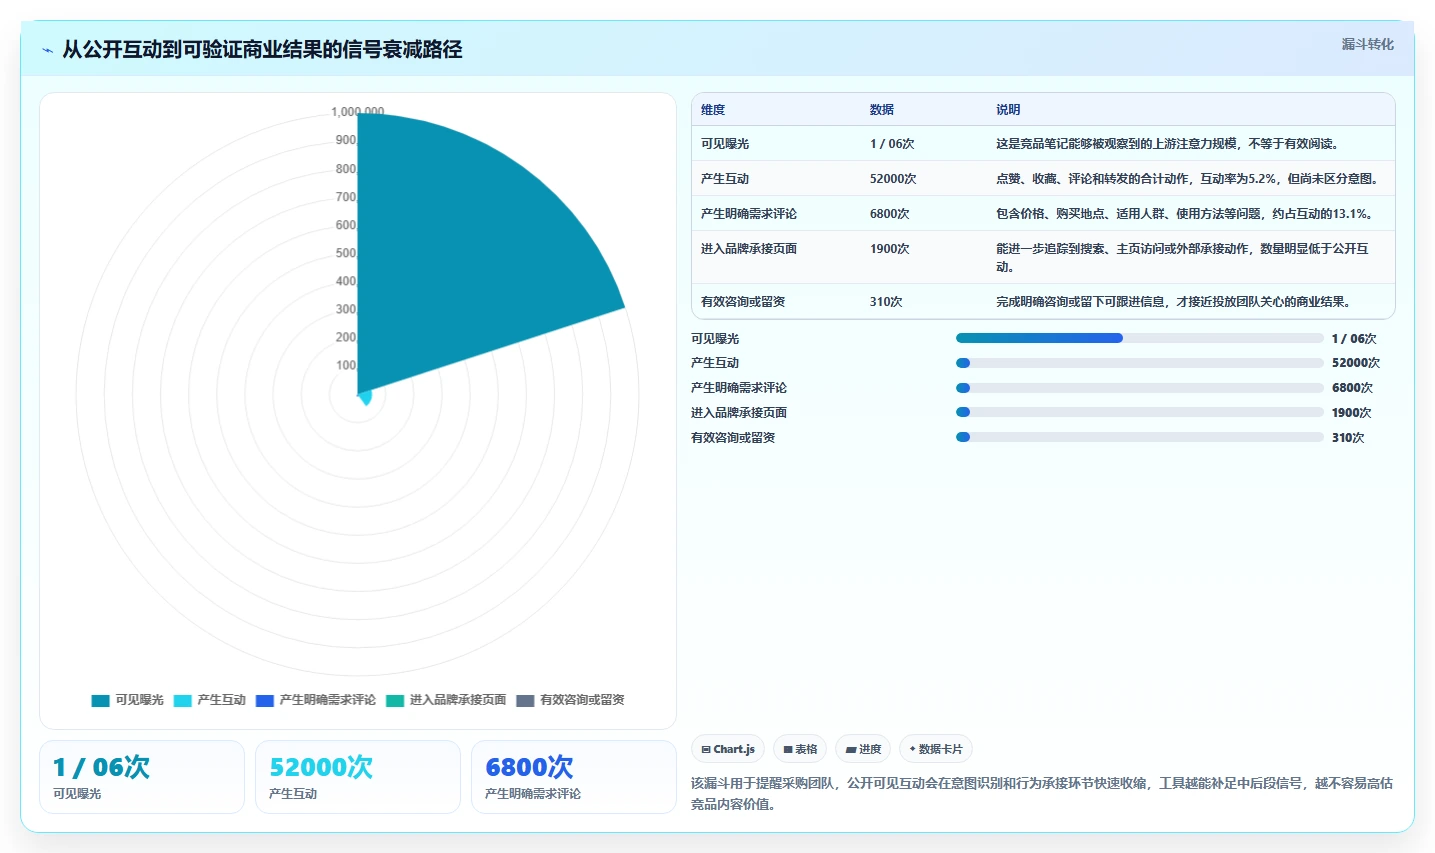
Task: Open the 6800次 data card
Action: pos(574,777)
